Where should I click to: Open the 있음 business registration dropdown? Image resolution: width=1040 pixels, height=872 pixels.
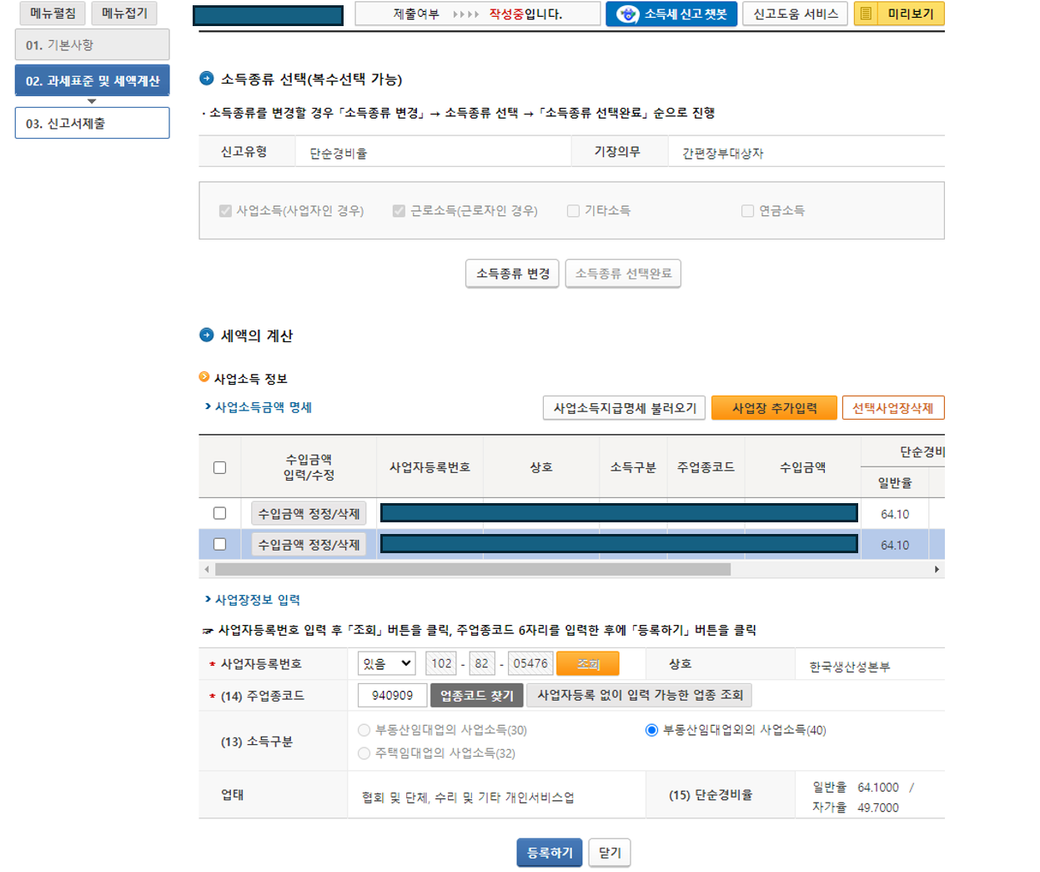(386, 664)
